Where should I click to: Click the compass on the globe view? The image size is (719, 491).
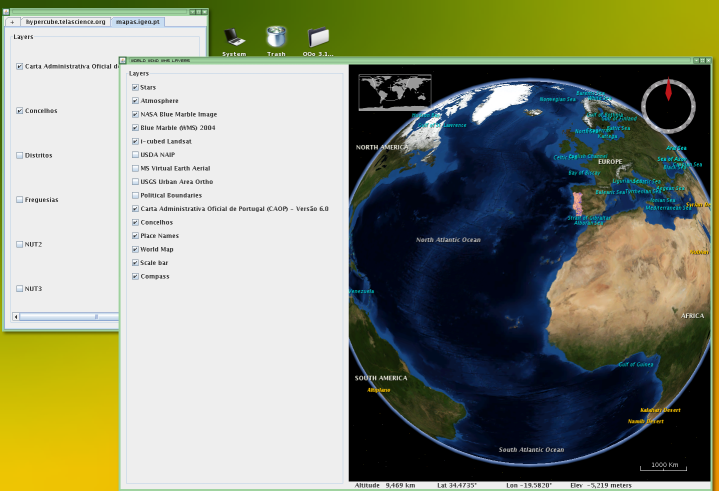(668, 104)
